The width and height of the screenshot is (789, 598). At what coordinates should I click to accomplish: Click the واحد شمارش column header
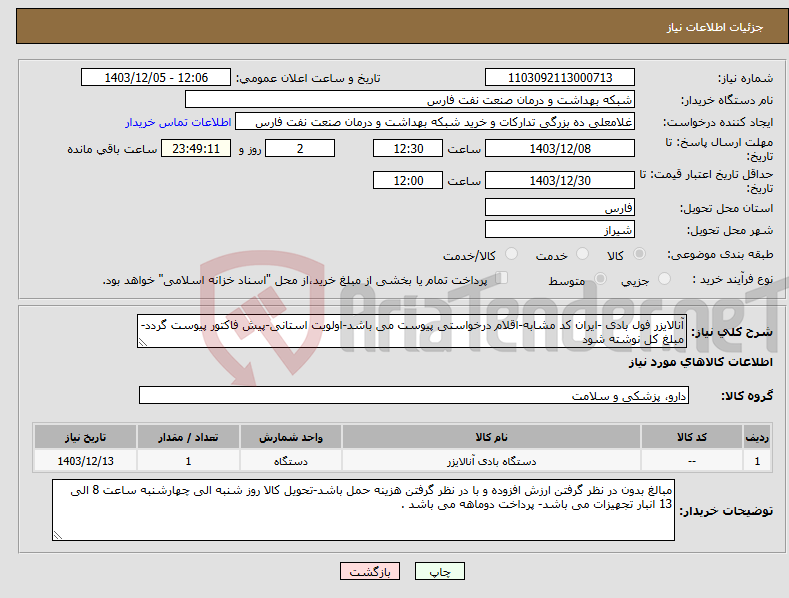(x=290, y=437)
